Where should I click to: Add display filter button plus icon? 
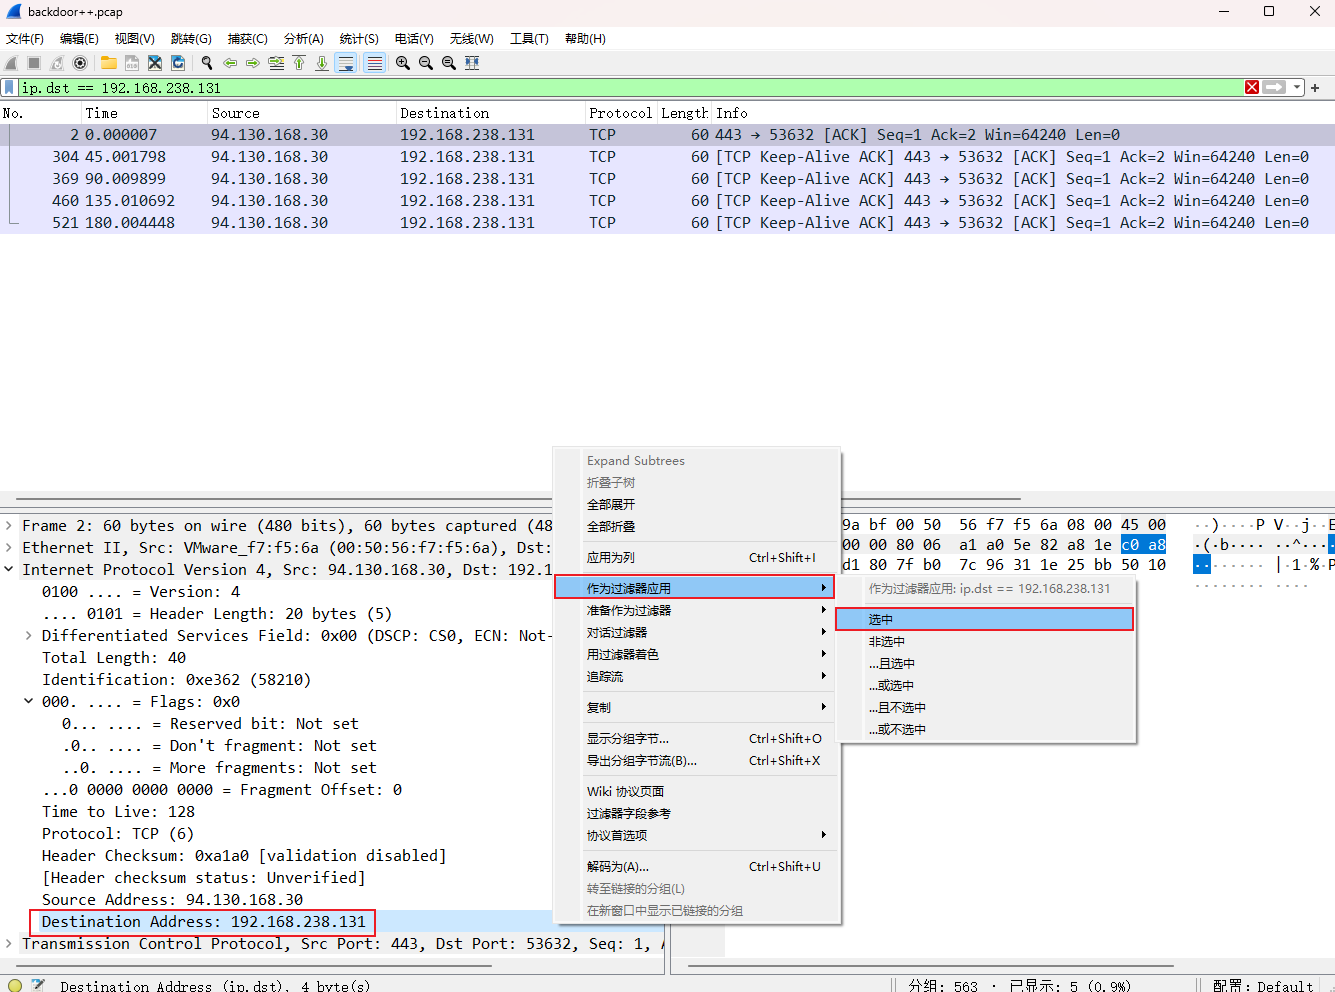[x=1315, y=87]
